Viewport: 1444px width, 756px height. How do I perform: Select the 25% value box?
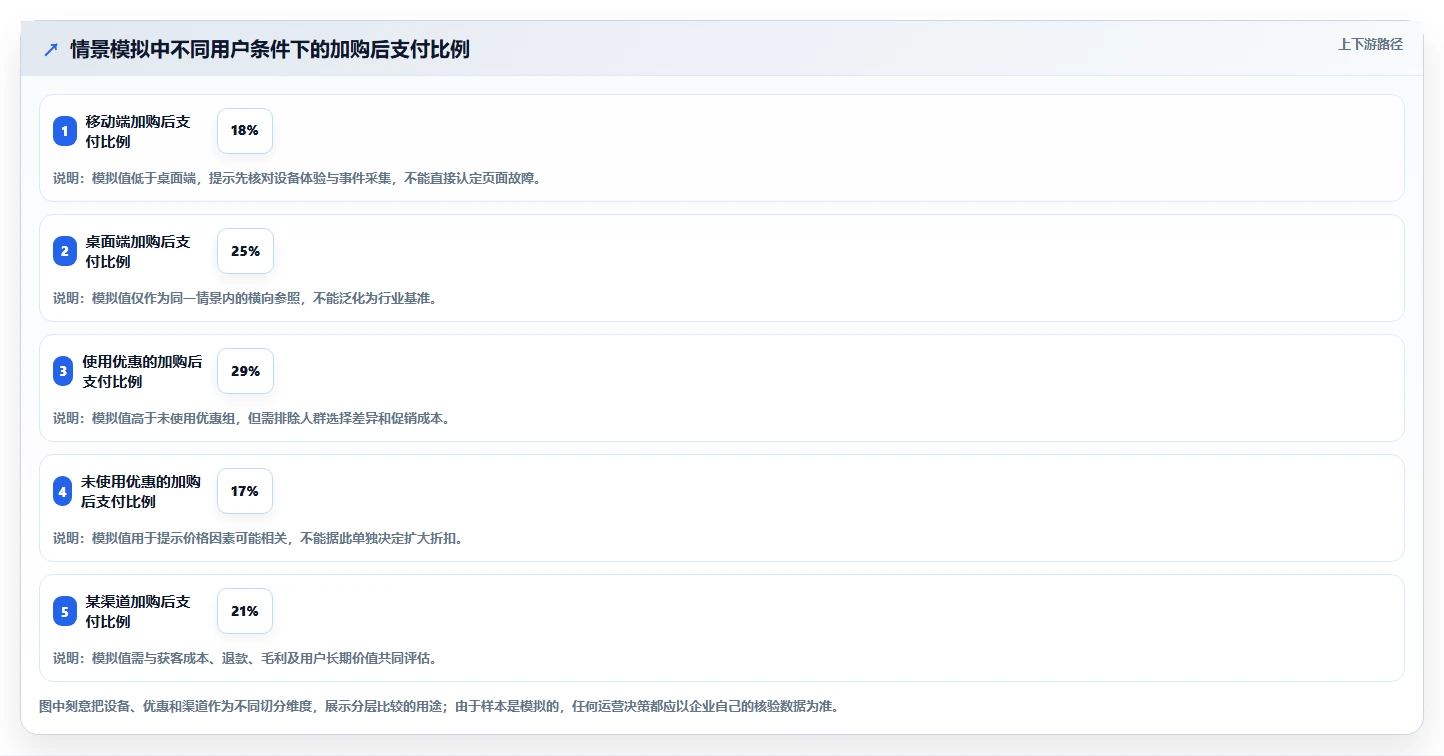point(245,251)
